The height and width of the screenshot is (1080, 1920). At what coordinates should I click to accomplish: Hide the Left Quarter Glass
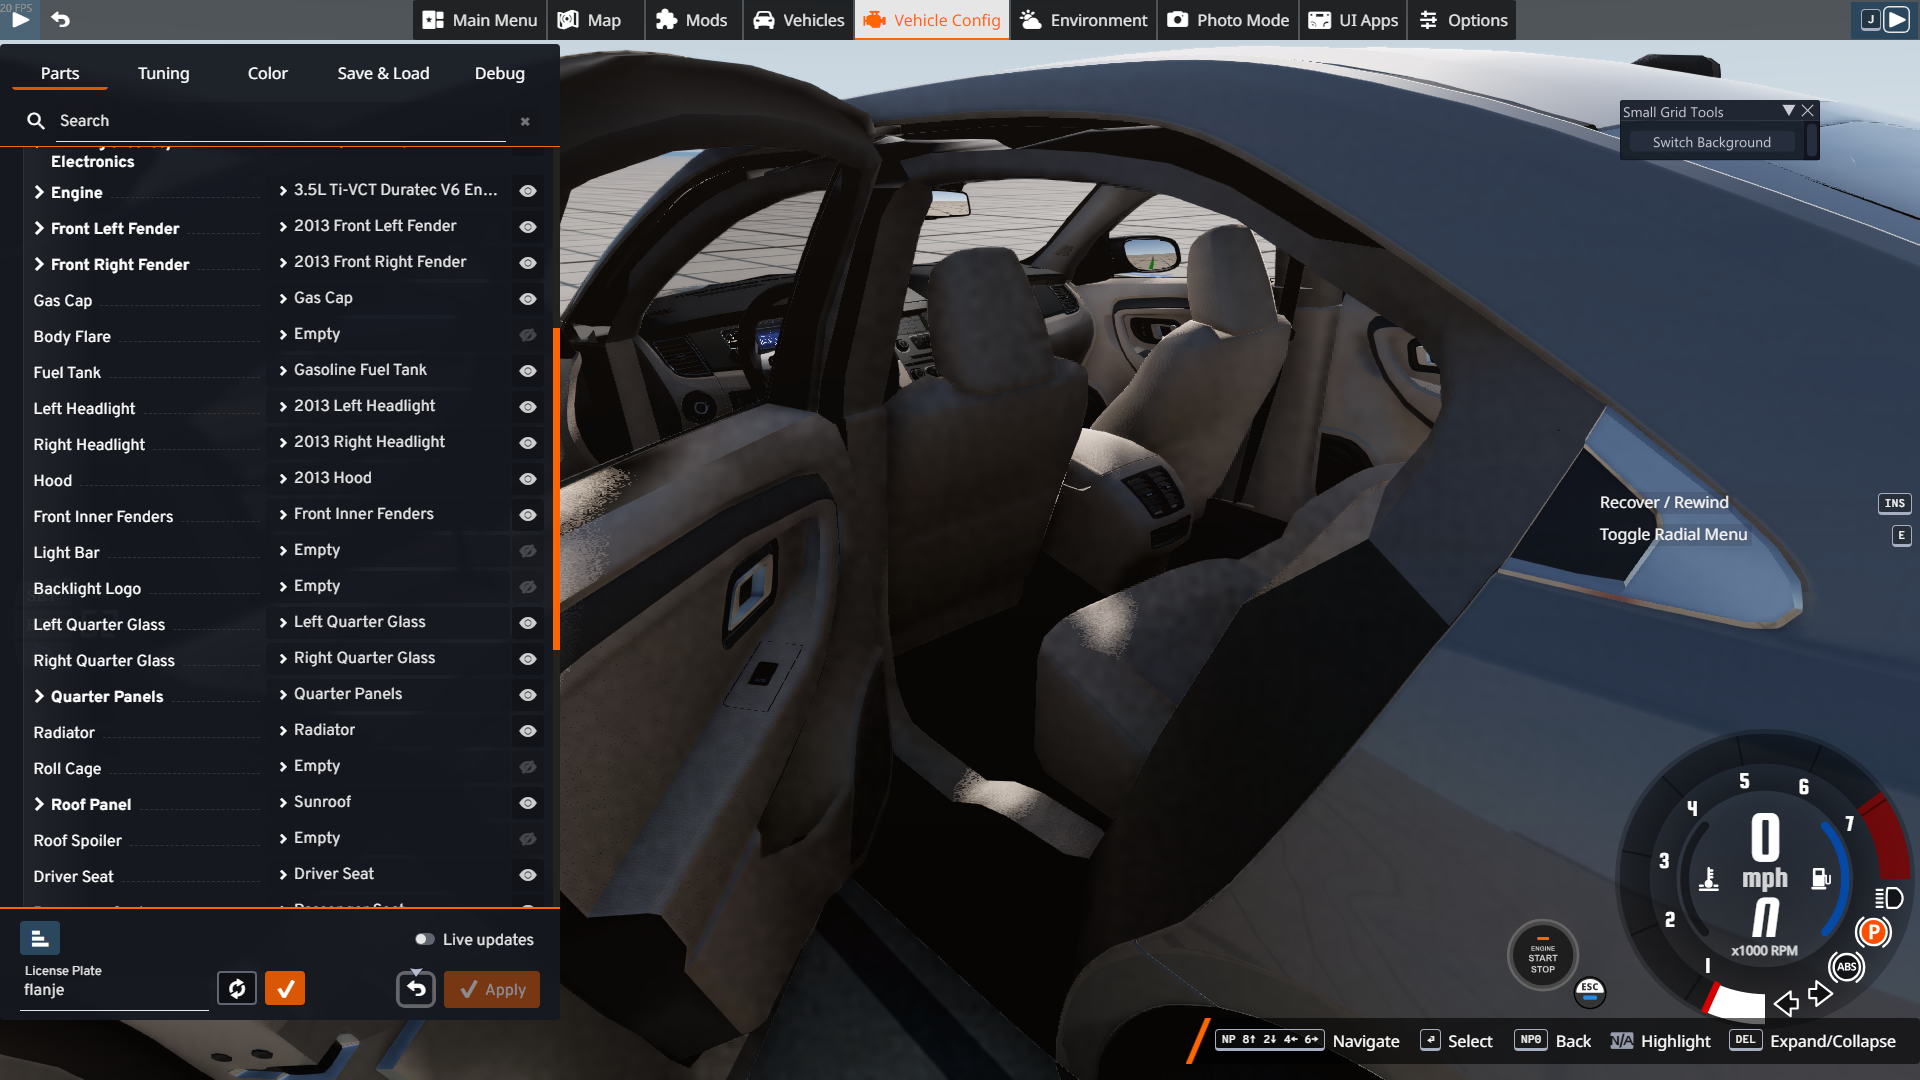click(x=528, y=623)
